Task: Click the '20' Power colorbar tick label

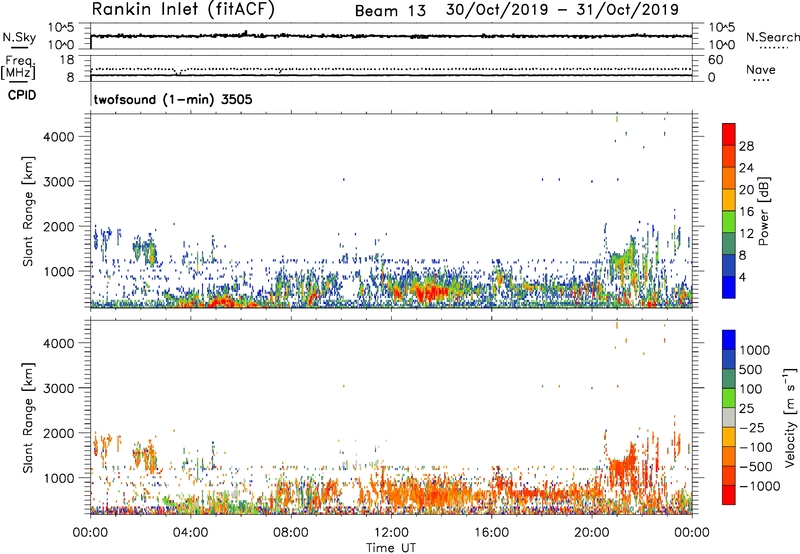Action: pos(746,190)
